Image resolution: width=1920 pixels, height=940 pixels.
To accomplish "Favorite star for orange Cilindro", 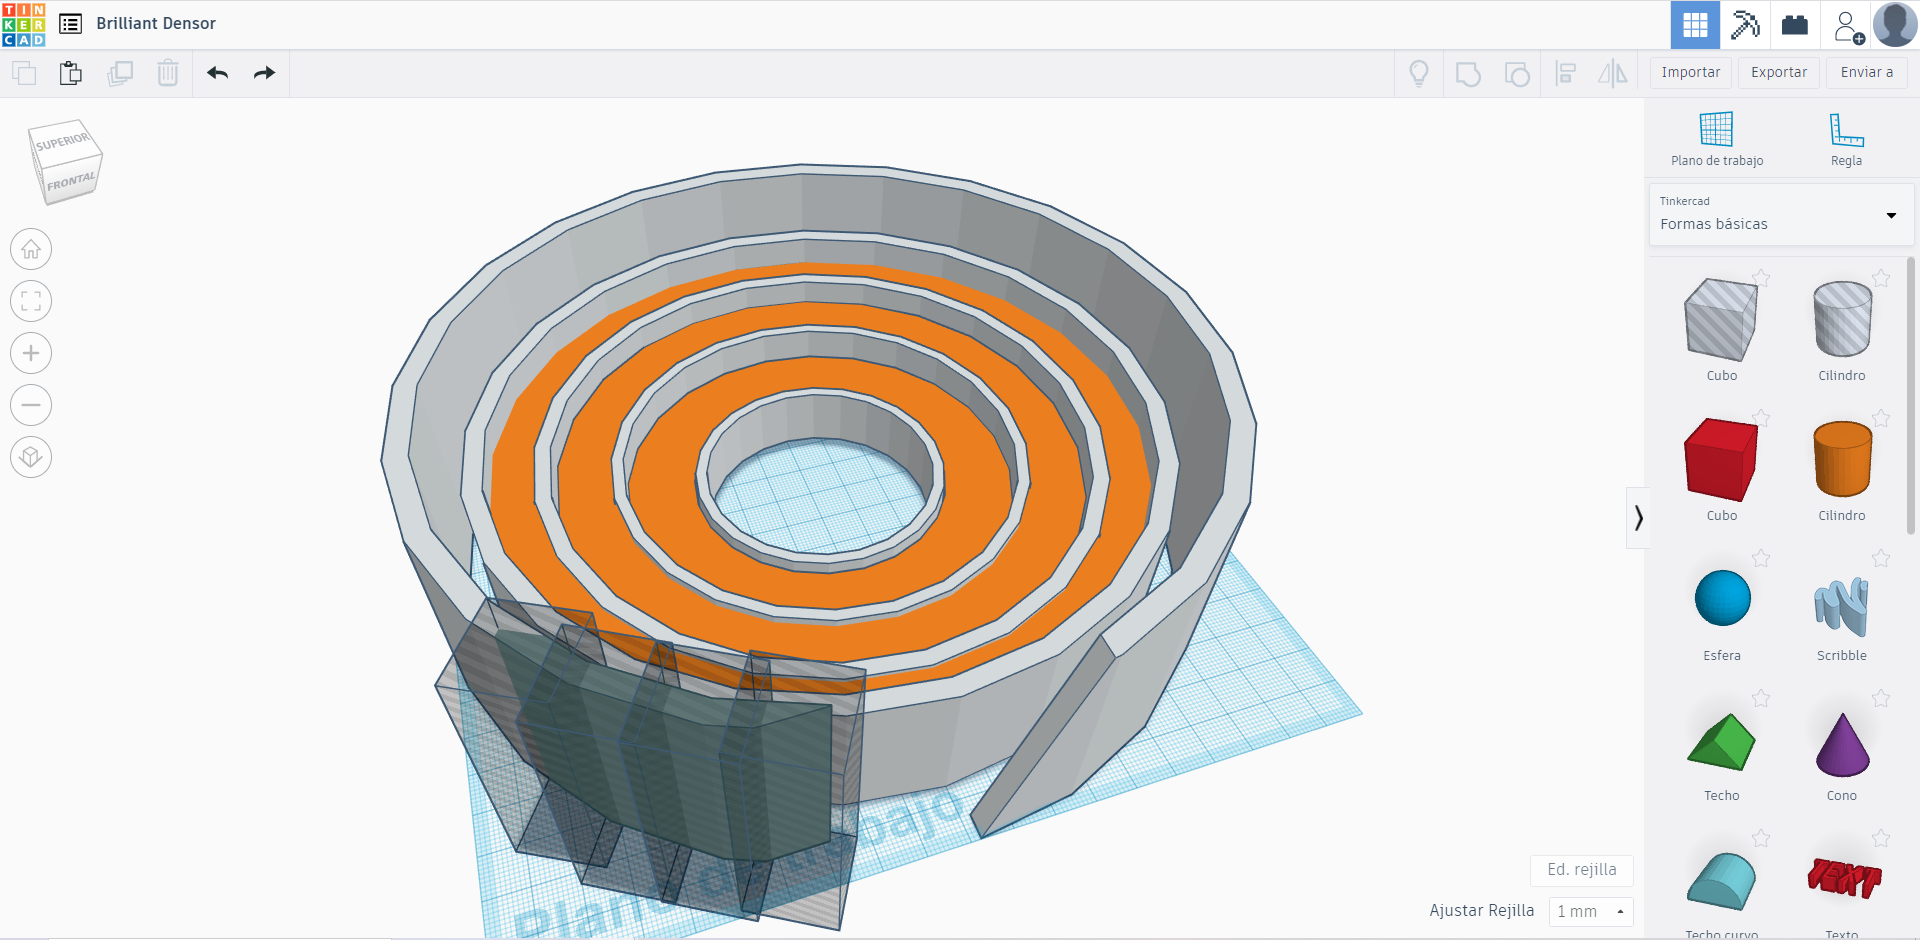I will (x=1881, y=418).
